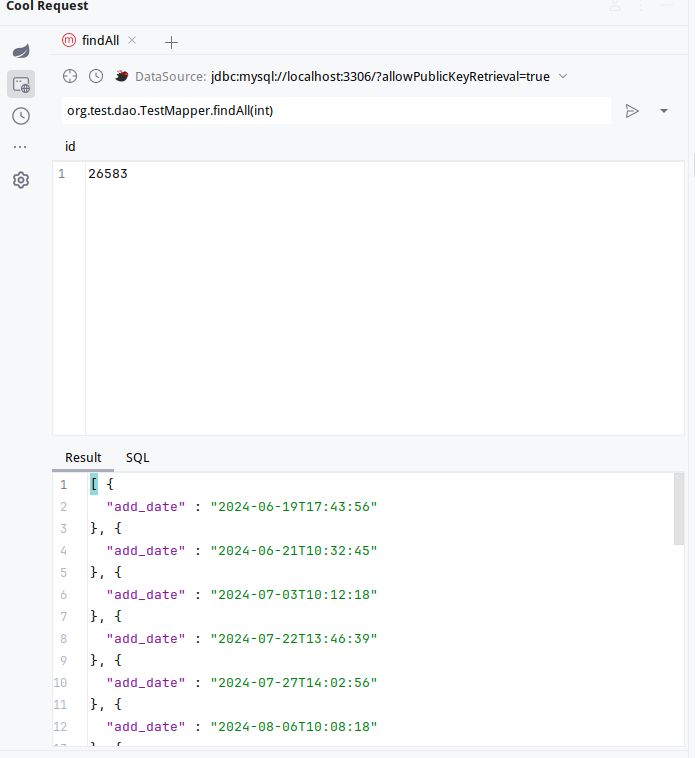Click the MySQL icon before DataSource label

point(122,76)
